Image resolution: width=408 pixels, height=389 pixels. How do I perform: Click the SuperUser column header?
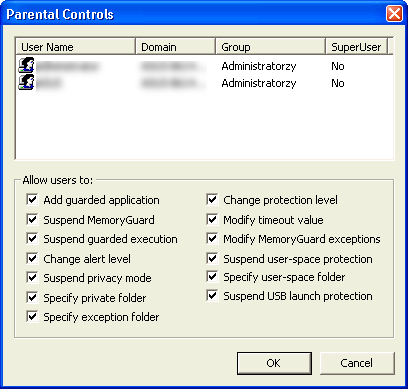tap(357, 47)
